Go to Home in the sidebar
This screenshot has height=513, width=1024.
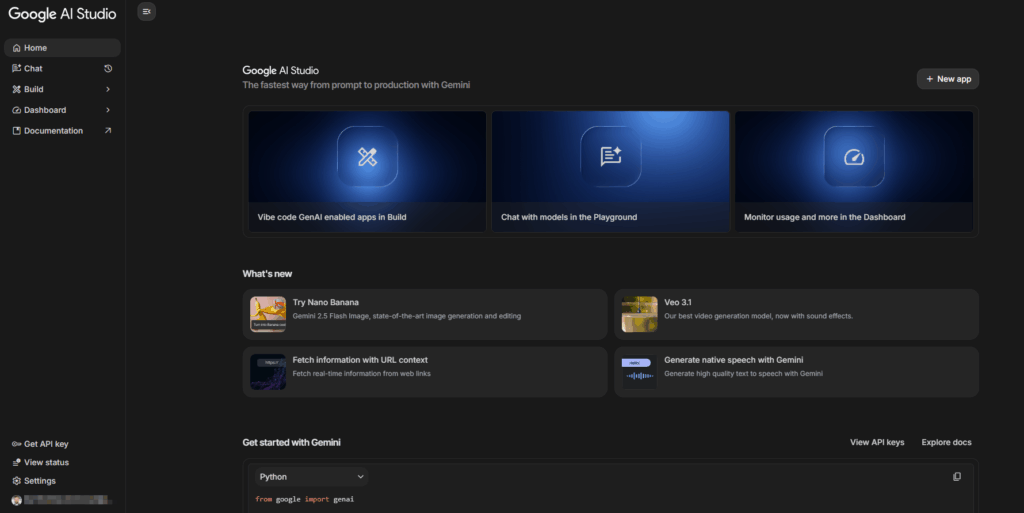tap(35, 48)
